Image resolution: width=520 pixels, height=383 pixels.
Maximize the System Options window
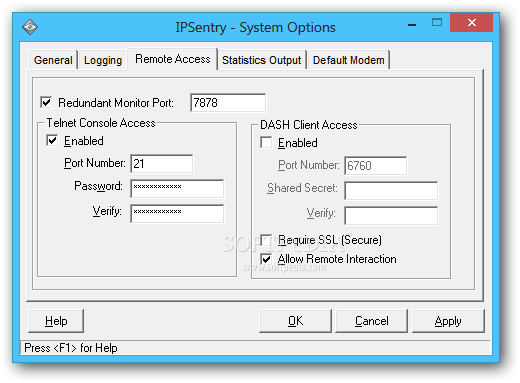[x=437, y=23]
